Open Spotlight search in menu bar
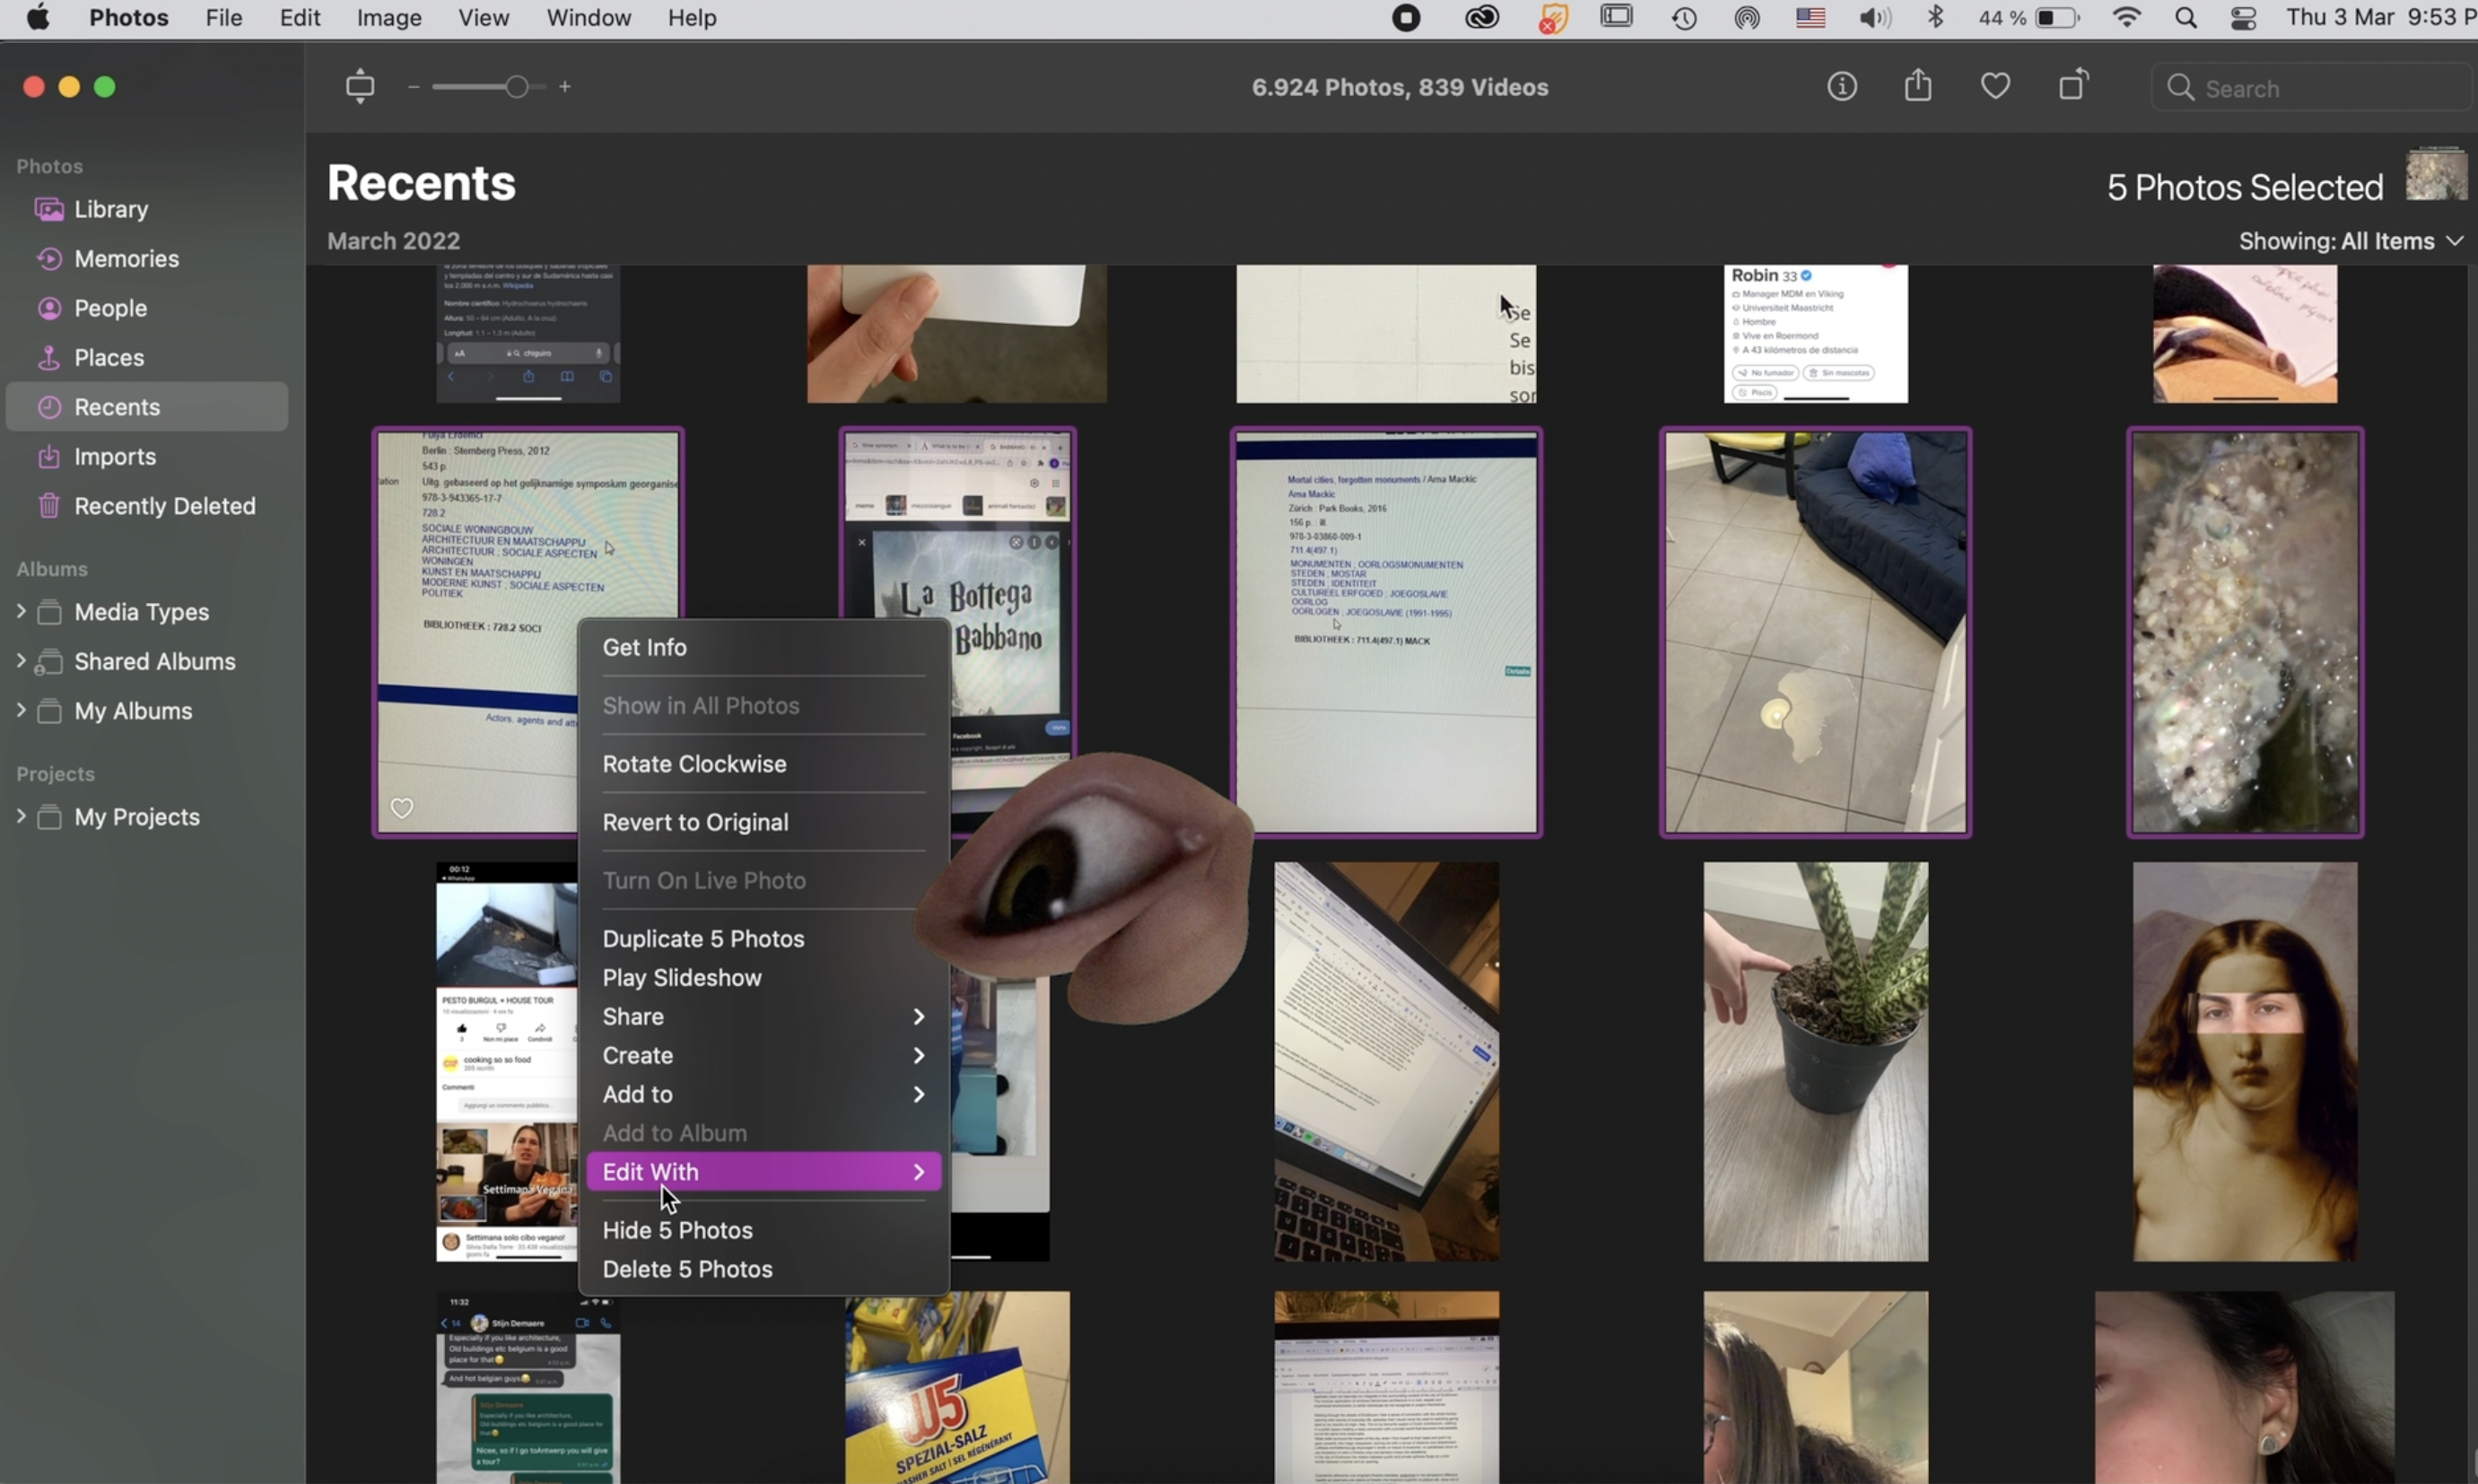The image size is (2478, 1484). (2185, 18)
